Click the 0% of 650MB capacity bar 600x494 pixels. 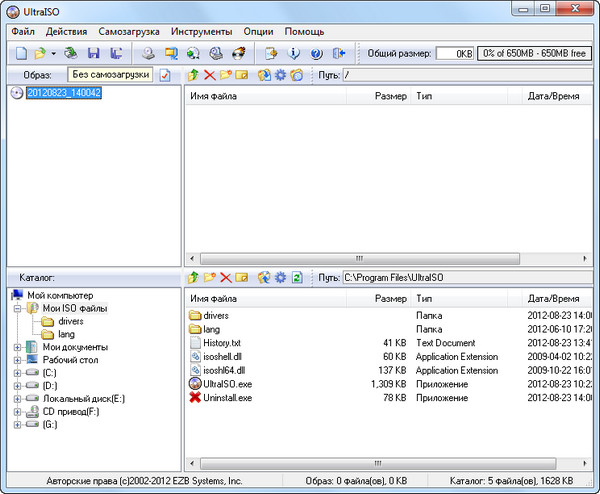point(535,53)
